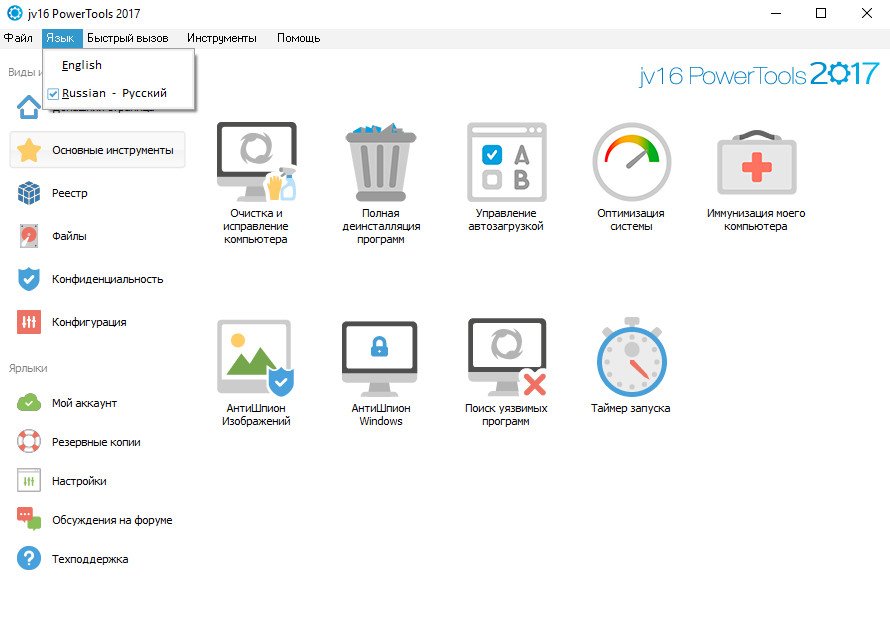Viewport: 890px width, 641px height.
Task: Click the star icon for Основные инструменты
Action: pyautogui.click(x=28, y=150)
